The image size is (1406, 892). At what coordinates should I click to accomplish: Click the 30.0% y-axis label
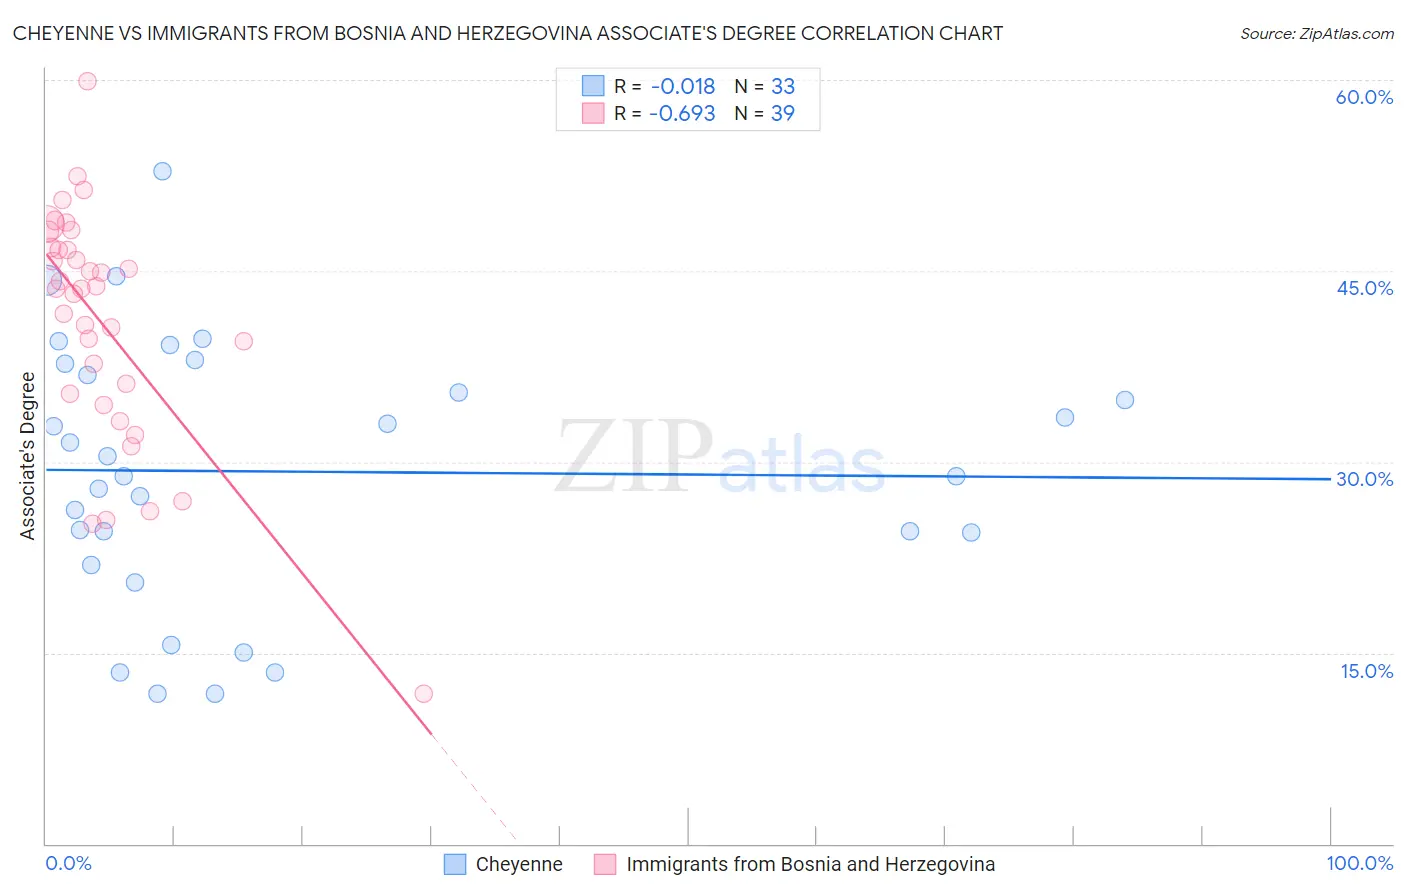tap(1364, 479)
